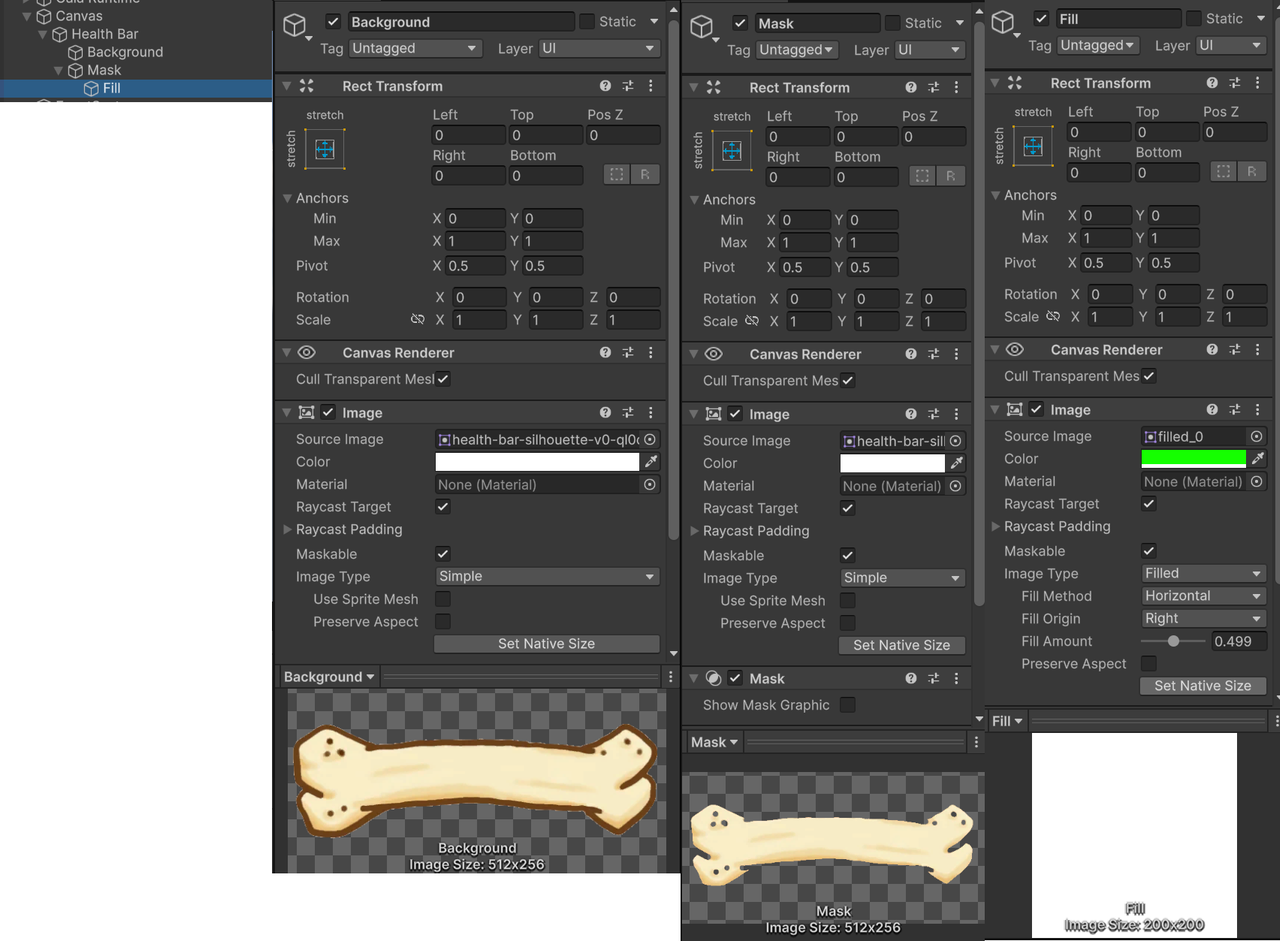Select Mask object in the hierarchy
This screenshot has height=941, width=1280.
(x=104, y=70)
